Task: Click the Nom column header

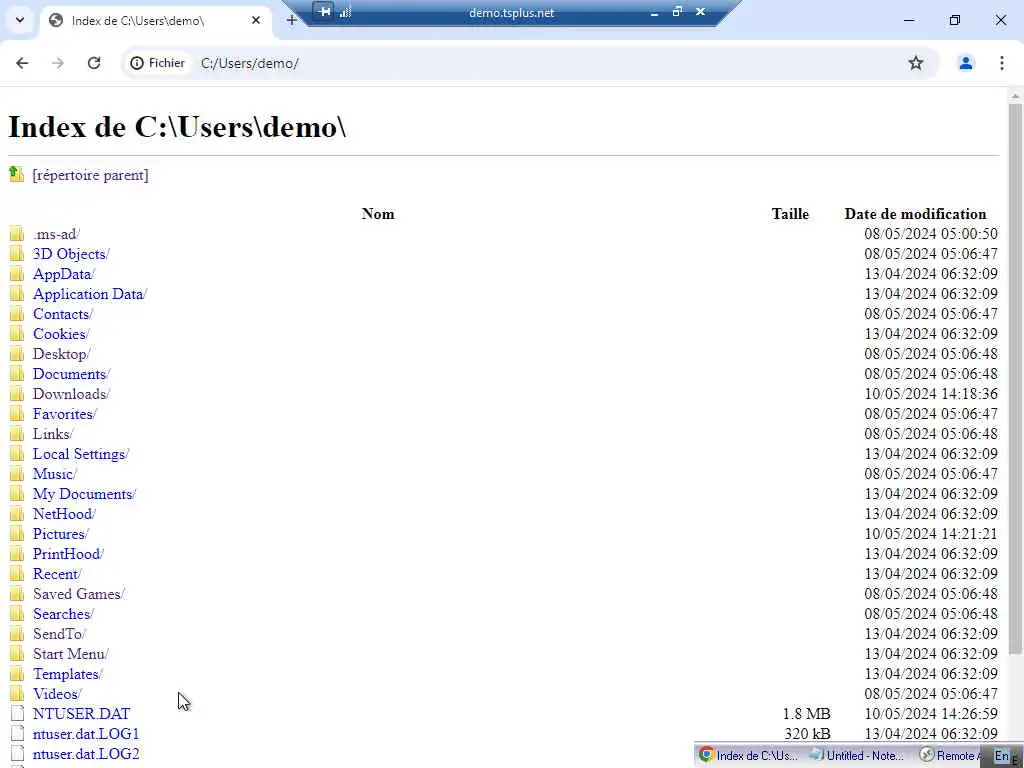Action: pyautogui.click(x=378, y=214)
